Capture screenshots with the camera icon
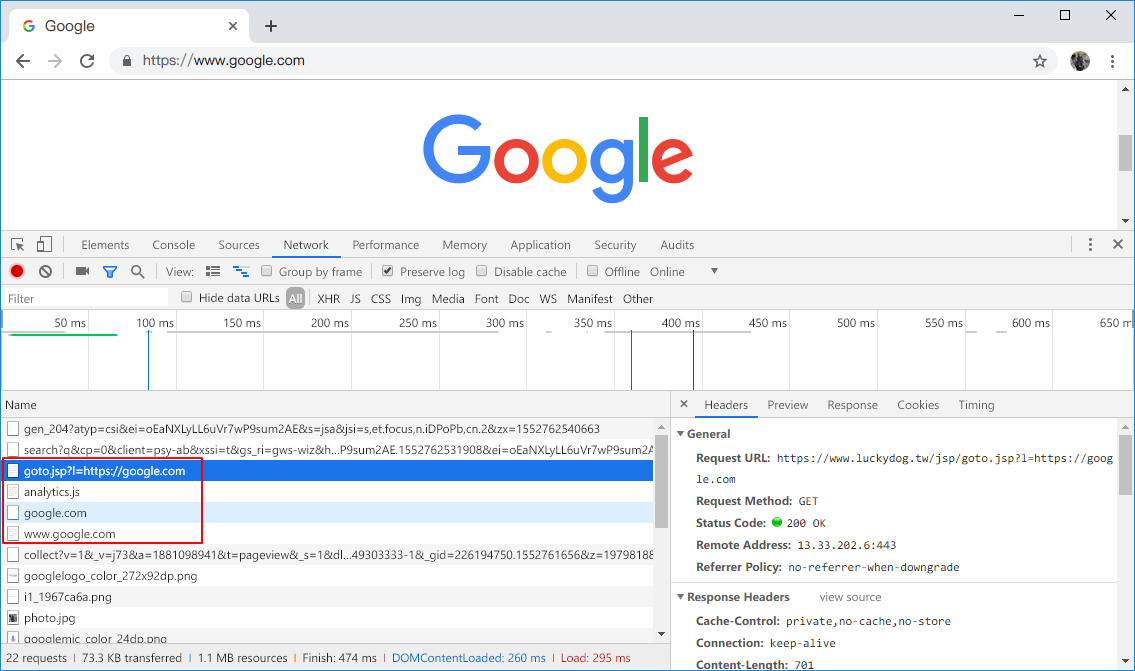The image size is (1135, 671). point(83,271)
